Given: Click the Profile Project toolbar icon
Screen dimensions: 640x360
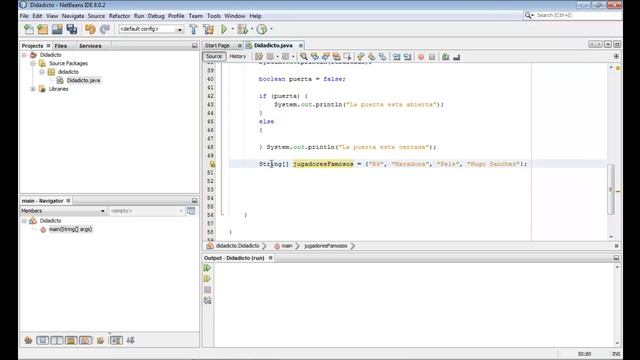Looking at the screenshot, I should [x=262, y=29].
